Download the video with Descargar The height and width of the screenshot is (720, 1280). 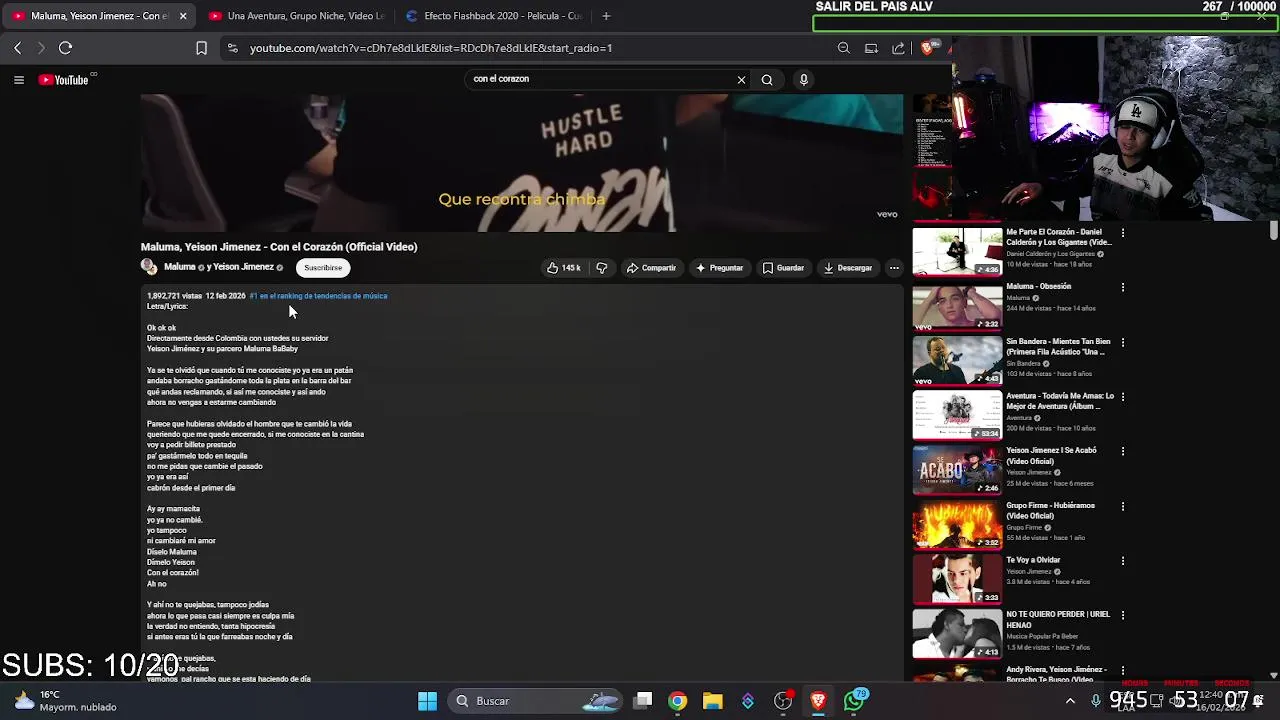[x=848, y=268]
